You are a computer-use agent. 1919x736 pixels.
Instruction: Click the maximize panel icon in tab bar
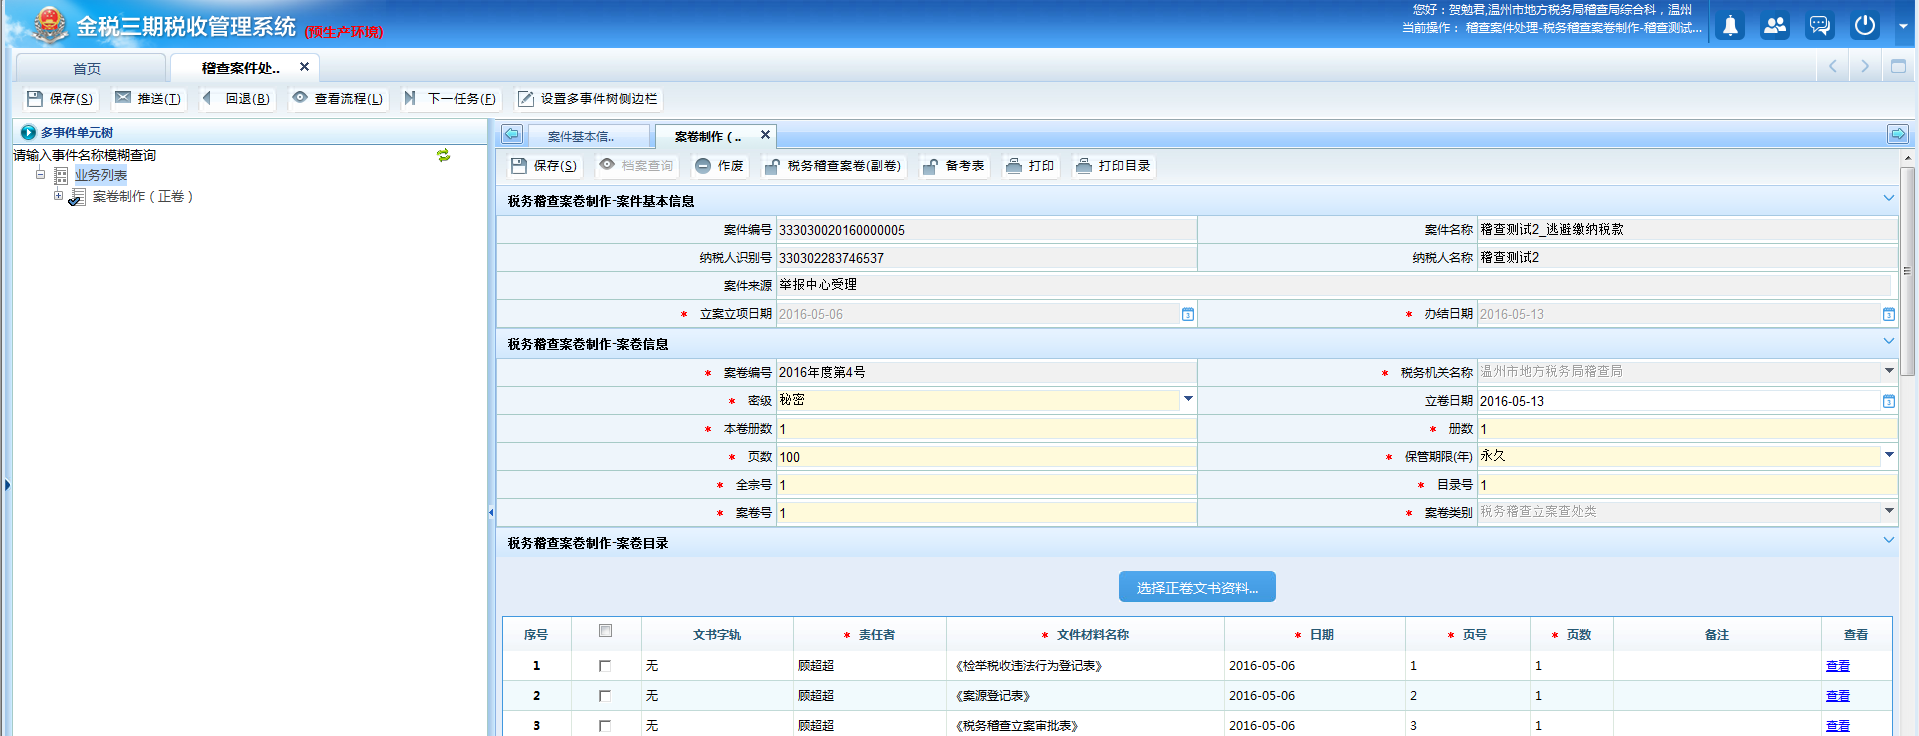[1898, 66]
